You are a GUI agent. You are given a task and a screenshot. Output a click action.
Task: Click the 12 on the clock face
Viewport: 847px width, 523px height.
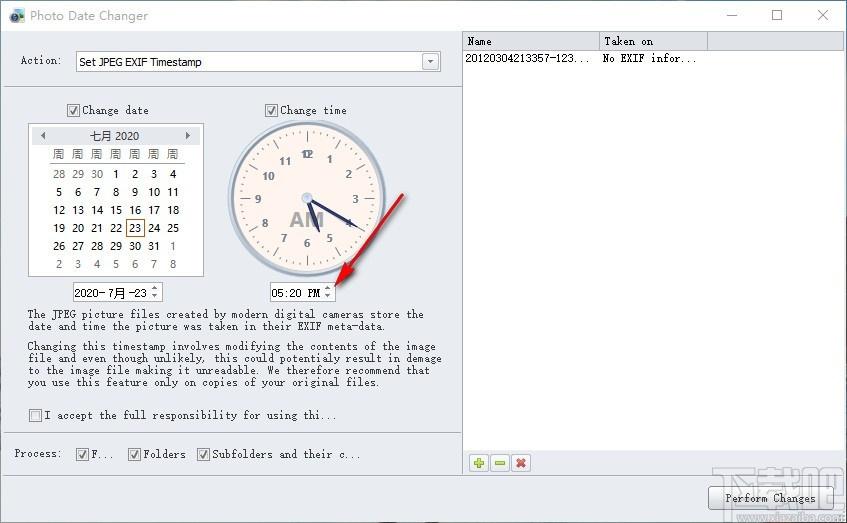click(307, 154)
